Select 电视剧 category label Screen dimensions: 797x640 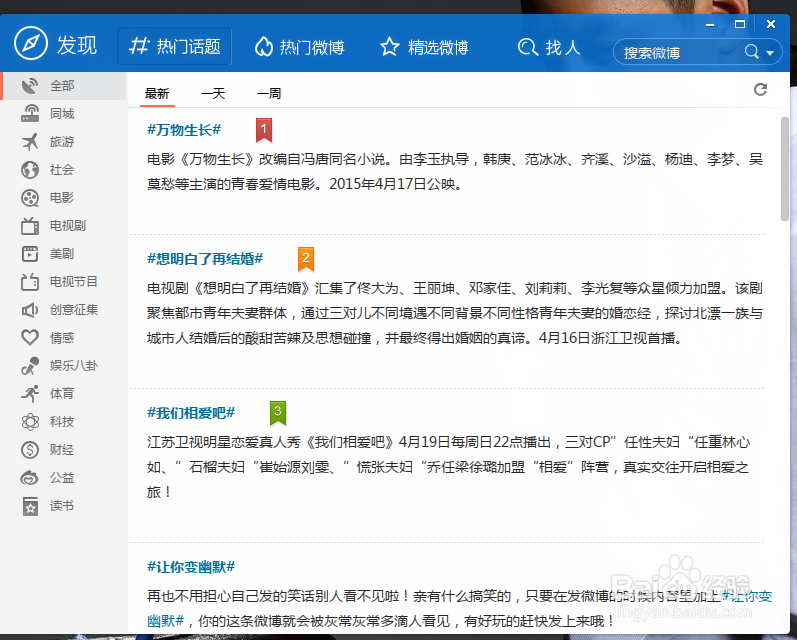pos(68,225)
